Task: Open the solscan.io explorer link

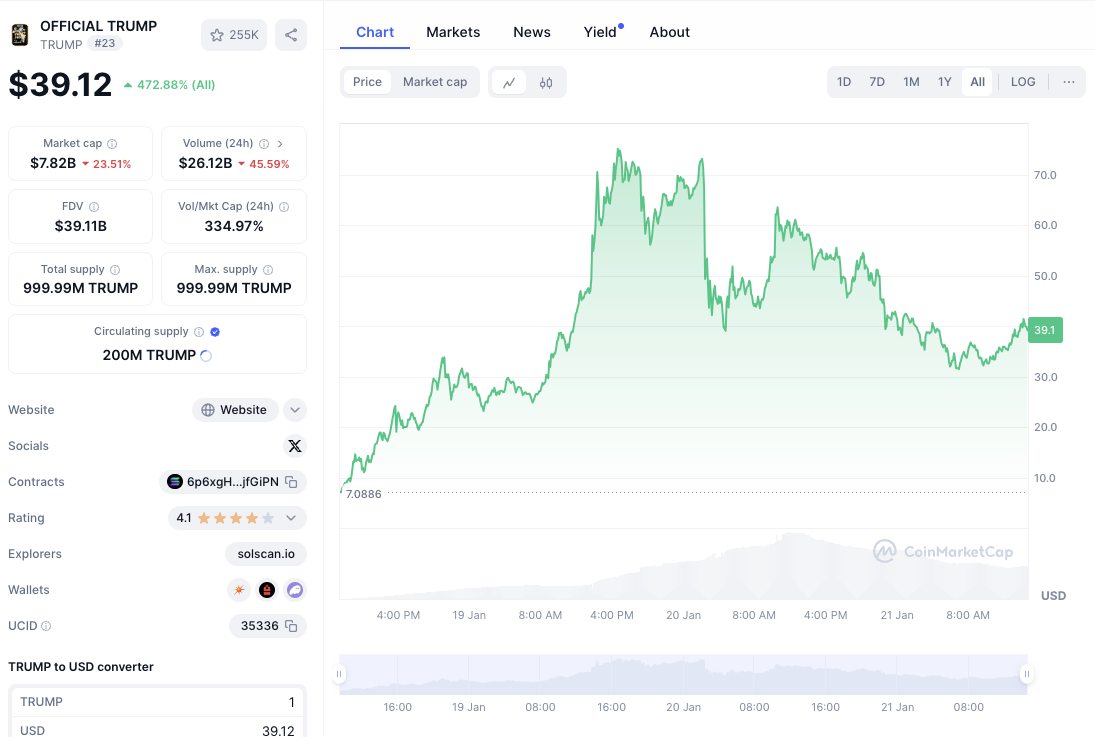Action: pyautogui.click(x=266, y=554)
